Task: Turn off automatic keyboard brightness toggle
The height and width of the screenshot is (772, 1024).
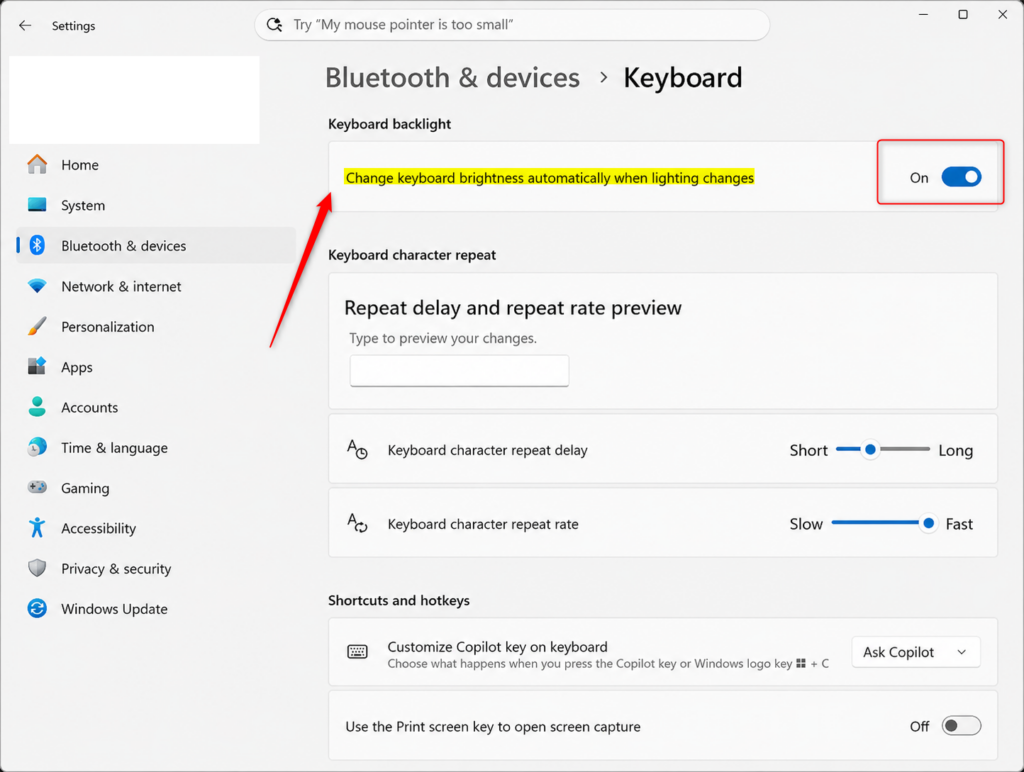Action: pyautogui.click(x=961, y=177)
